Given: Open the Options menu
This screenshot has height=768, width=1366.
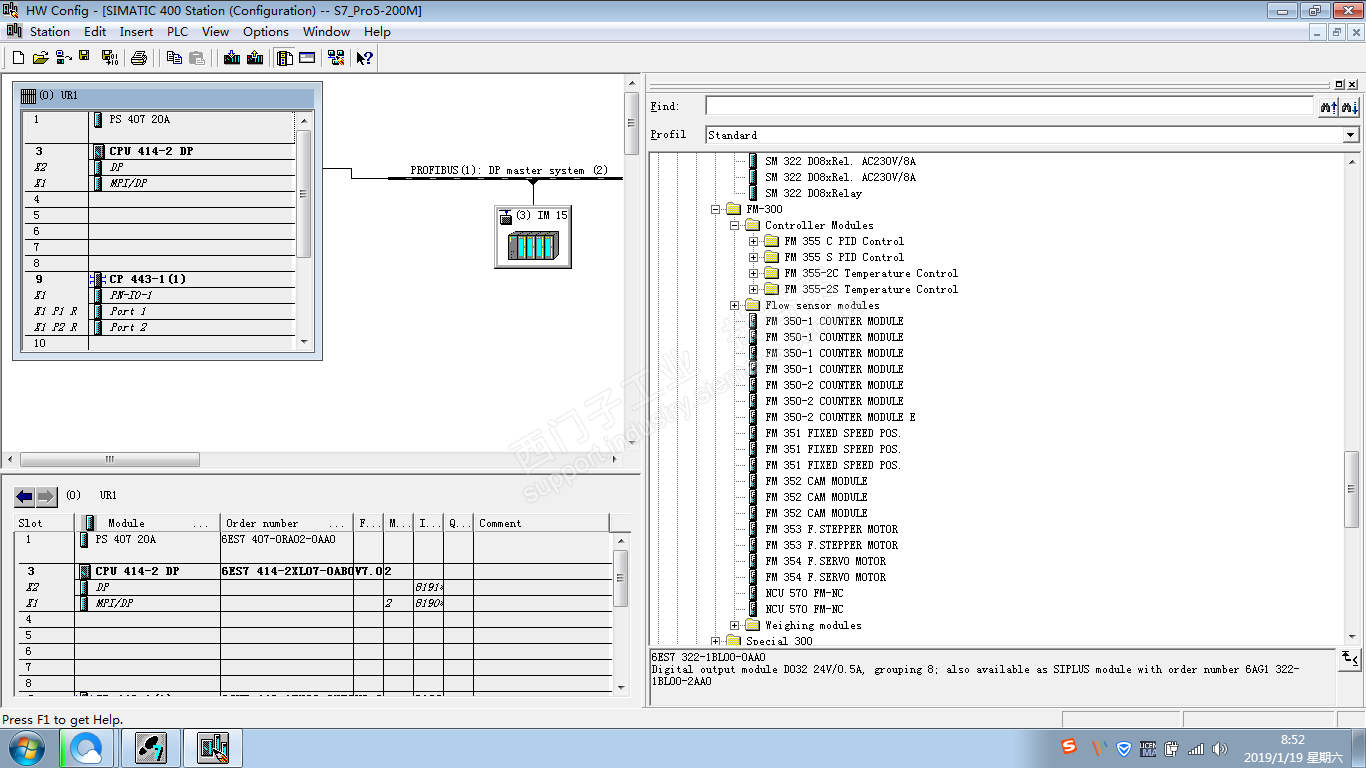Looking at the screenshot, I should 265,32.
